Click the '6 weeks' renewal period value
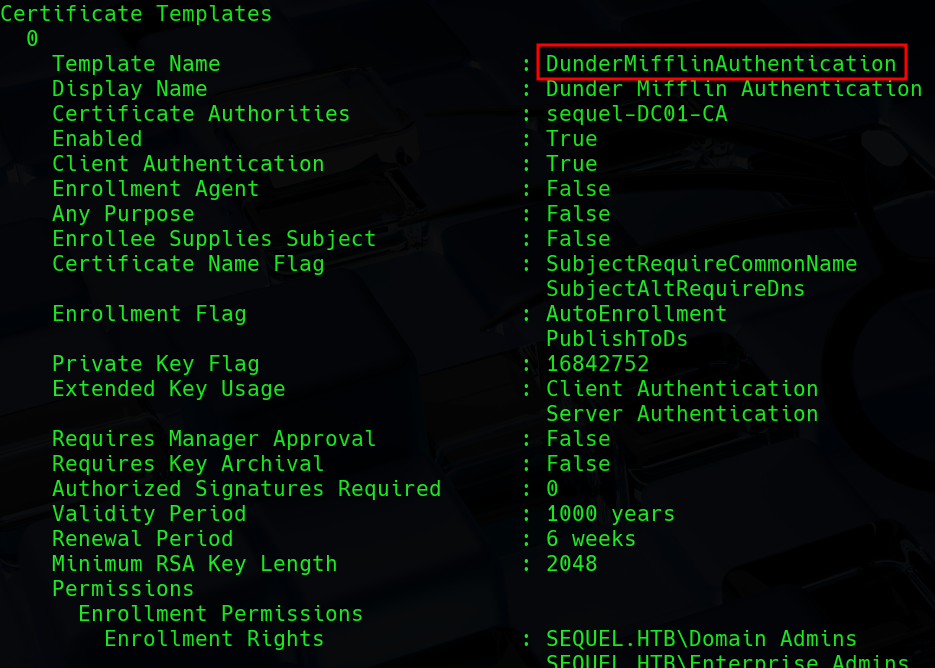The height and width of the screenshot is (668, 935). coord(591,538)
